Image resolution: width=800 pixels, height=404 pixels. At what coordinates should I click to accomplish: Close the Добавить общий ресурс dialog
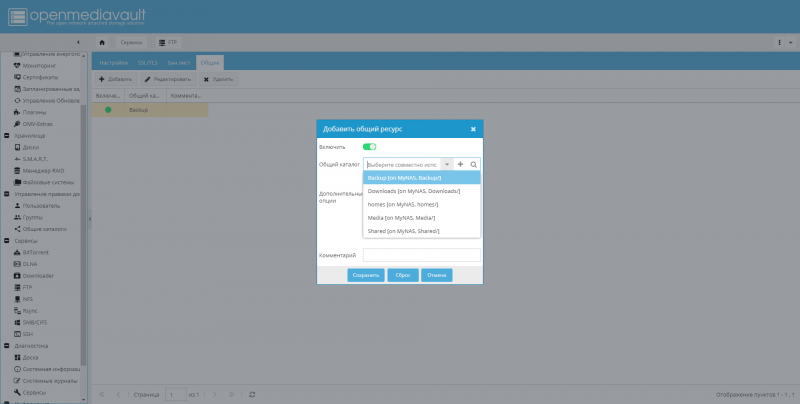click(473, 129)
